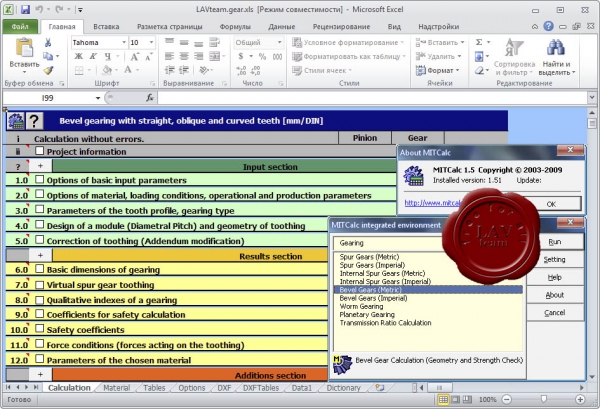Click the percent style icon
600x409 pixels.
click(x=262, y=57)
